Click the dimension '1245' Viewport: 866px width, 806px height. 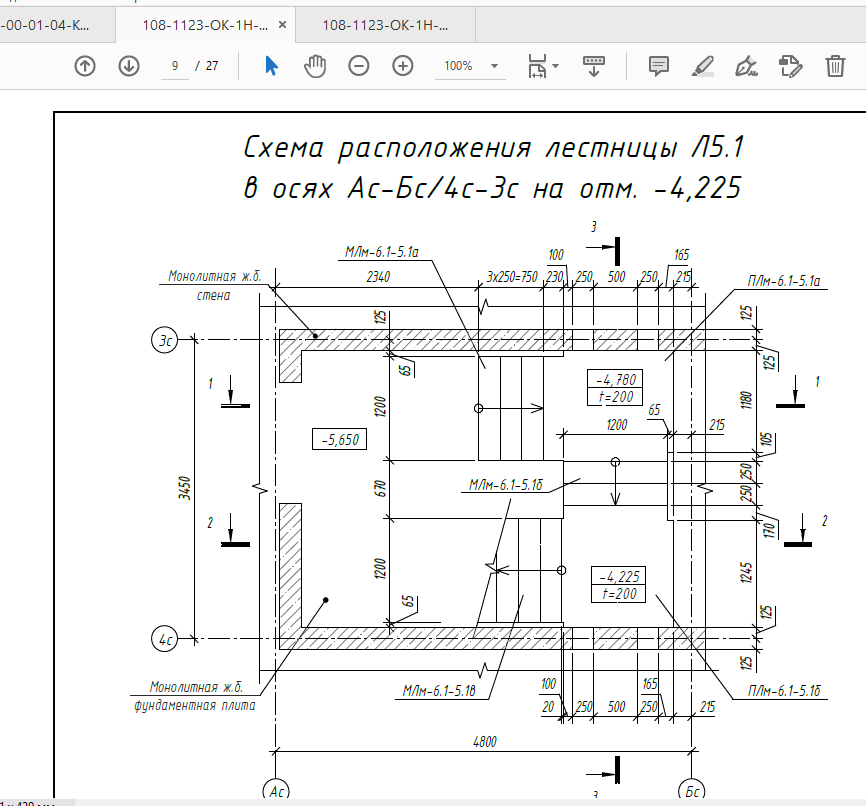746,572
